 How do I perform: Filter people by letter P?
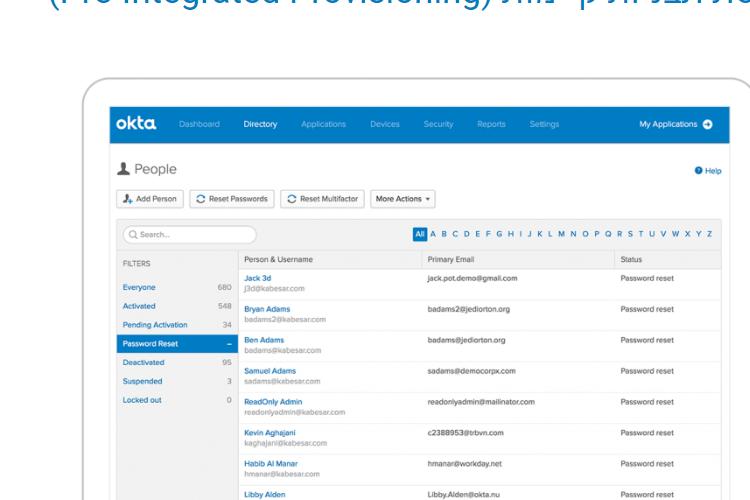[596, 234]
